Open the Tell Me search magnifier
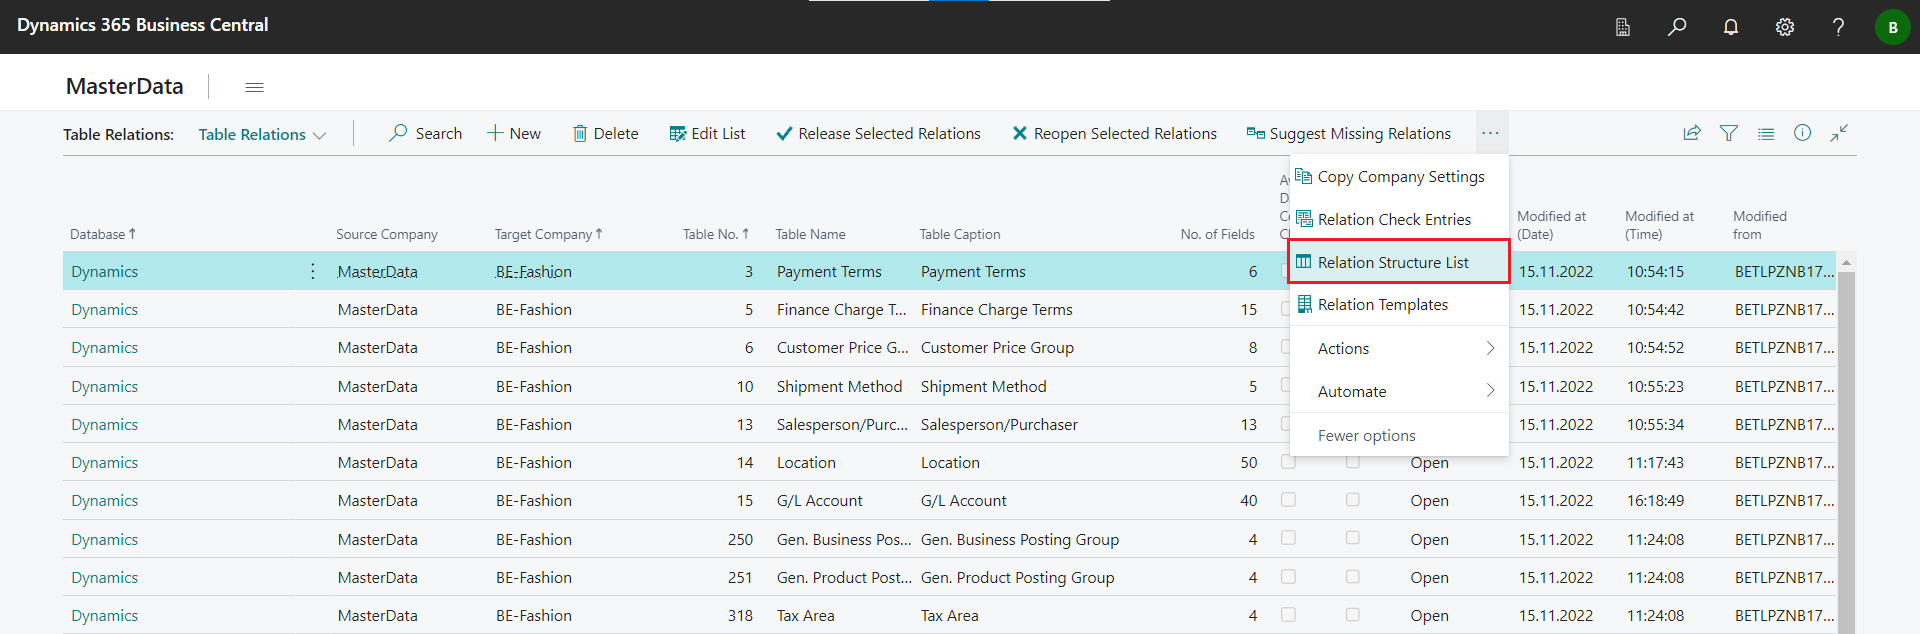 [1677, 27]
